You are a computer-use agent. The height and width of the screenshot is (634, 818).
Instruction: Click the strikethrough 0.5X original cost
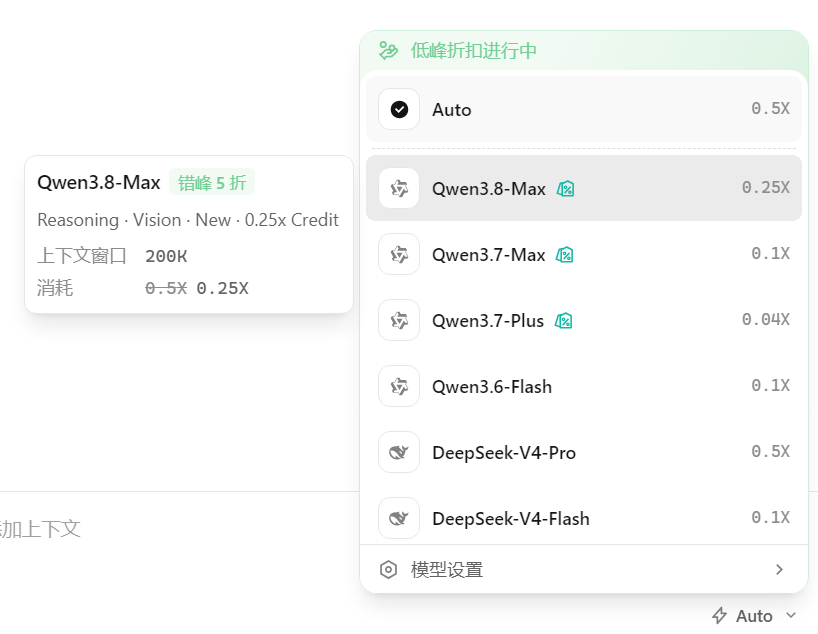pyautogui.click(x=166, y=288)
